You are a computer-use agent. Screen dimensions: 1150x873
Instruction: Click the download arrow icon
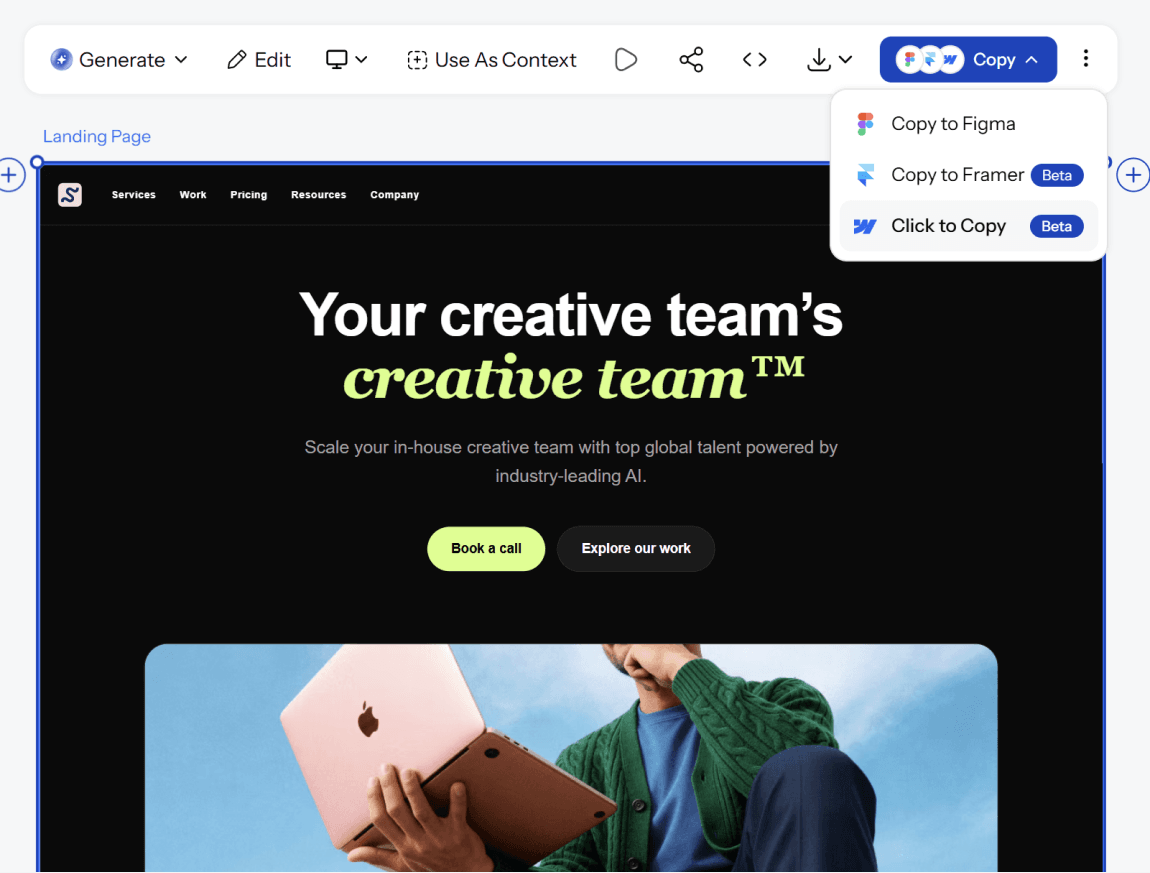click(818, 59)
